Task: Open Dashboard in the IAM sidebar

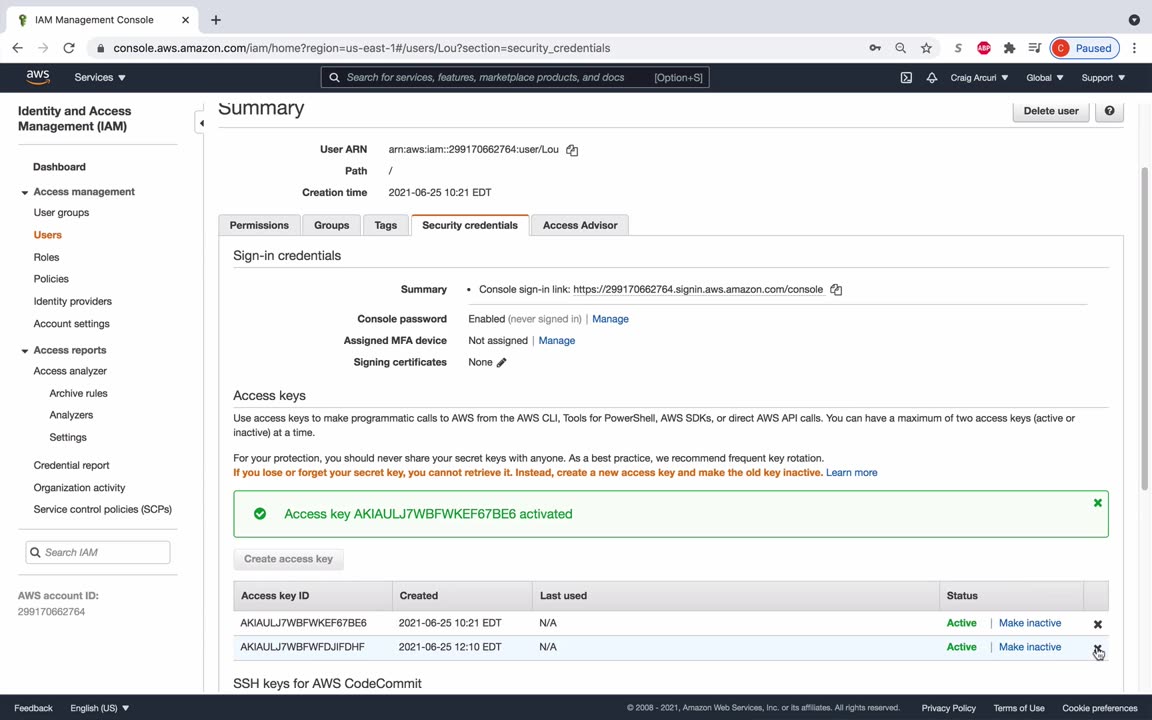Action: [60, 167]
